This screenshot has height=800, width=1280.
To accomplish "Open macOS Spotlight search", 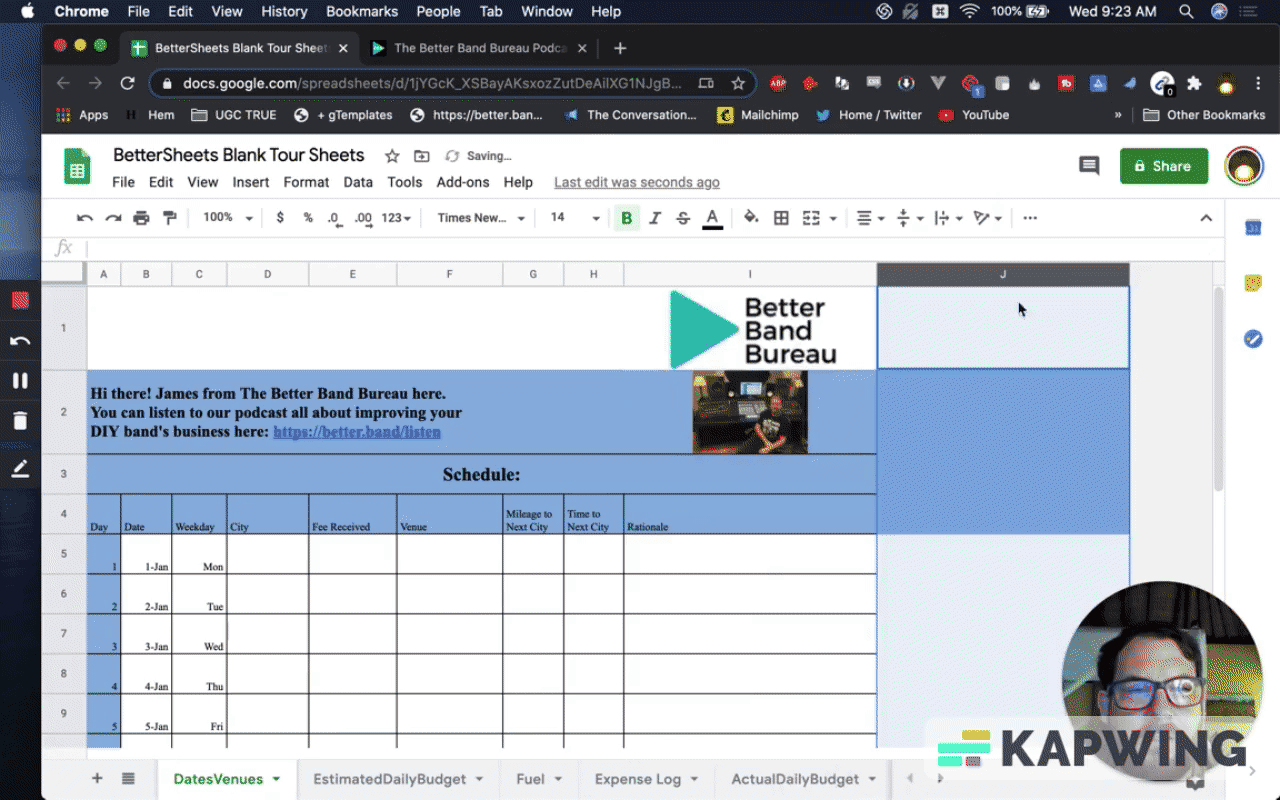I will click(x=1186, y=12).
